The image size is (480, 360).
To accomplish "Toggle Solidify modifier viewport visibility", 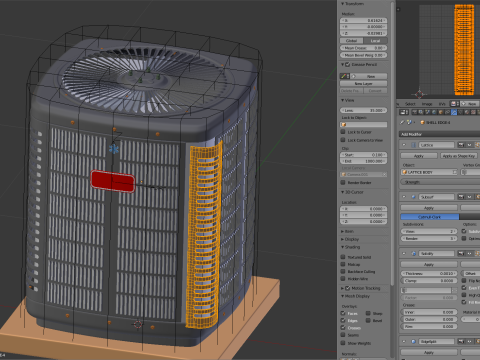I will tap(469, 253).
